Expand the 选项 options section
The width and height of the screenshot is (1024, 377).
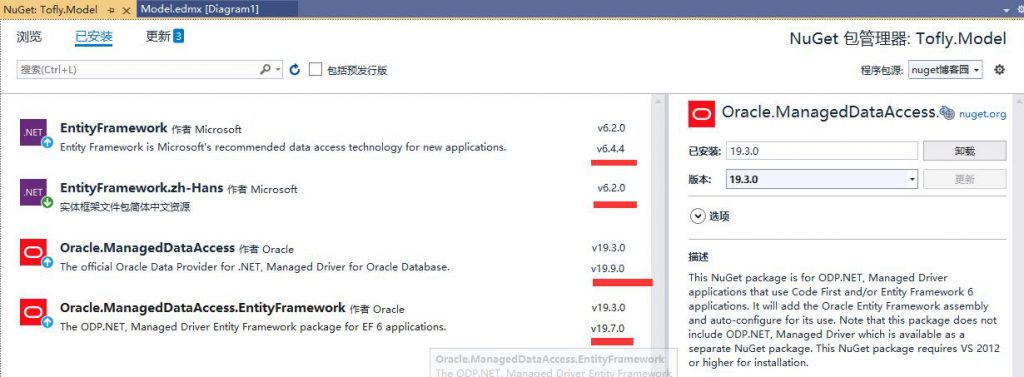(x=697, y=216)
